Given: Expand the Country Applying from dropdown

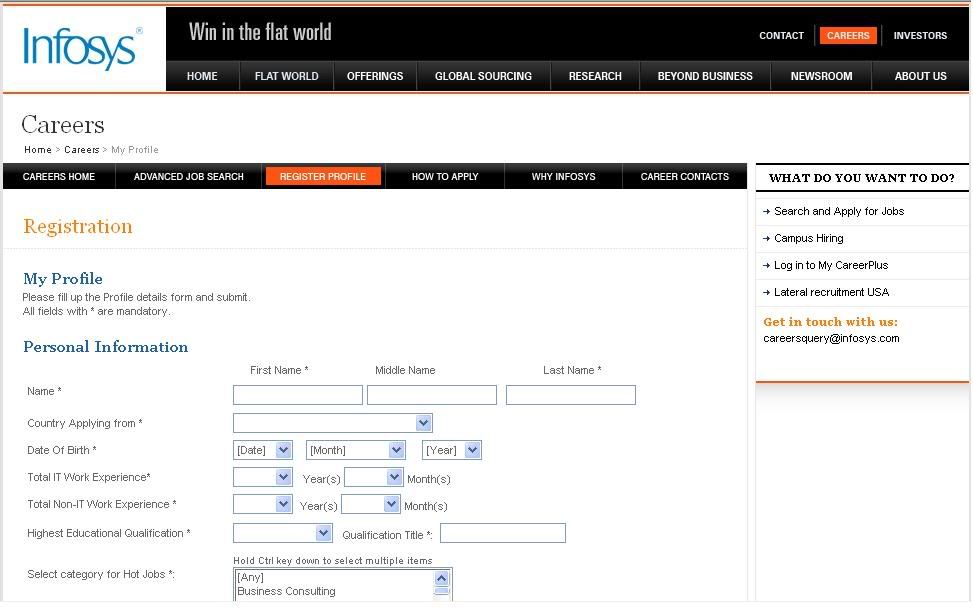Looking at the screenshot, I should point(333,423).
